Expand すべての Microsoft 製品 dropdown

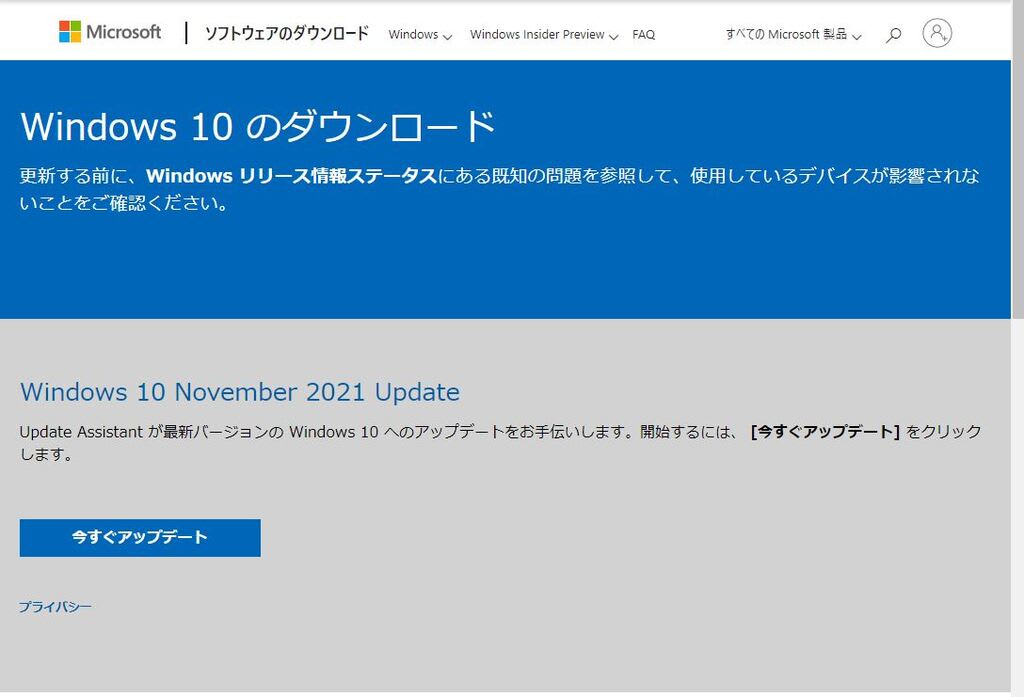(793, 35)
